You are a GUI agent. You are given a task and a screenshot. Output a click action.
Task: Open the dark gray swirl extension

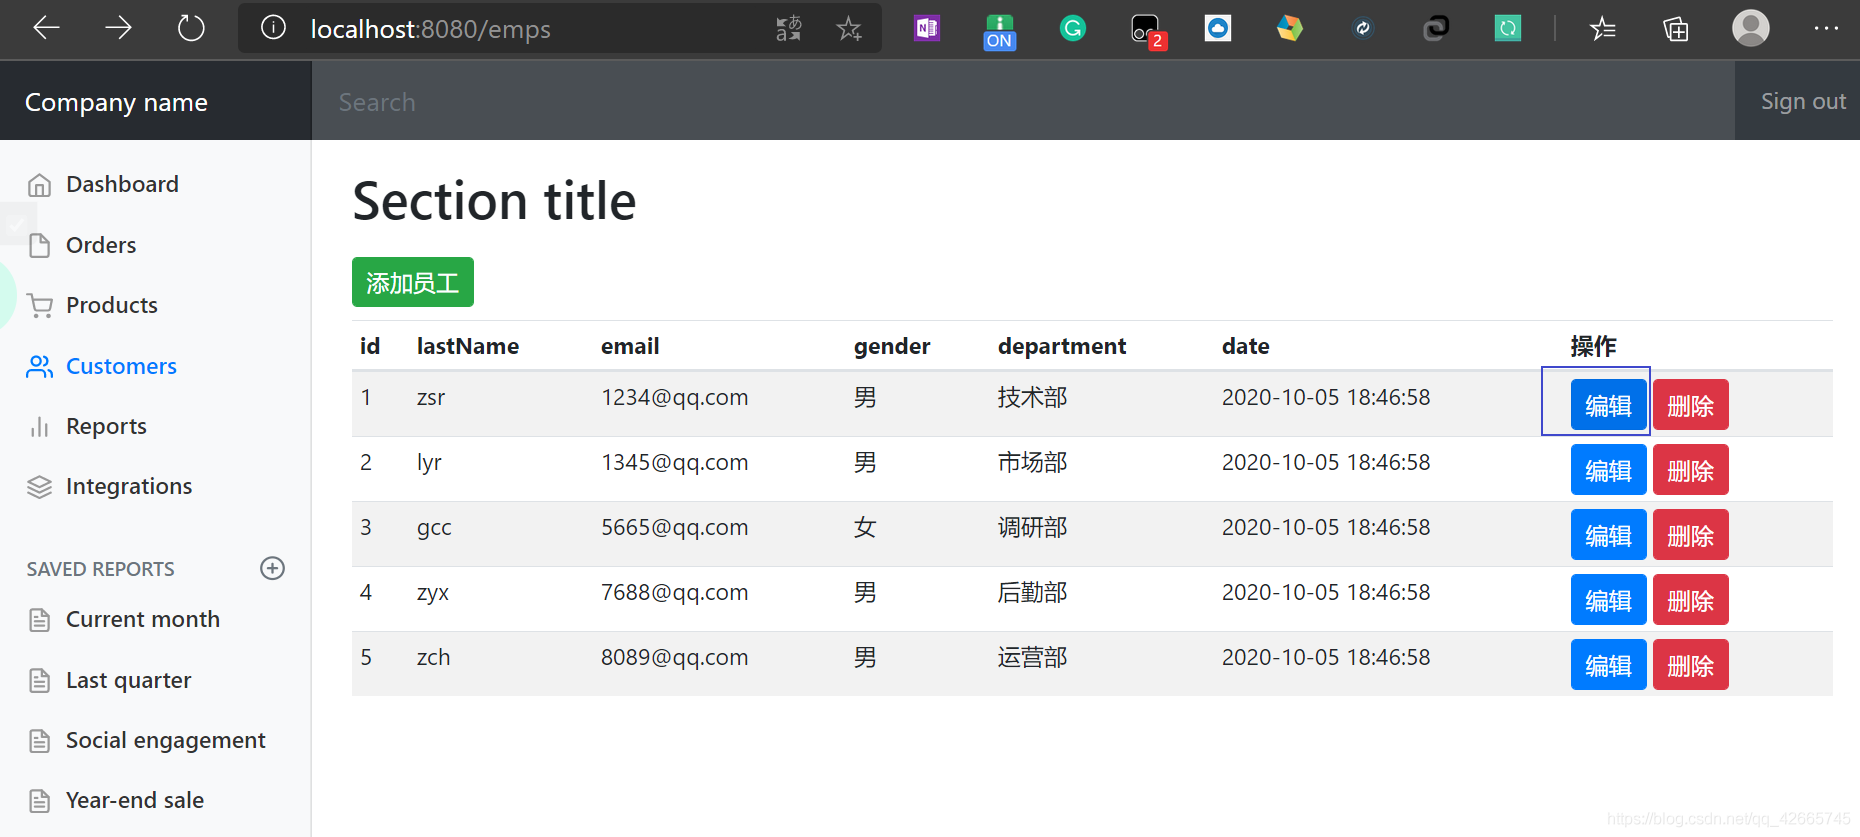tap(1436, 28)
